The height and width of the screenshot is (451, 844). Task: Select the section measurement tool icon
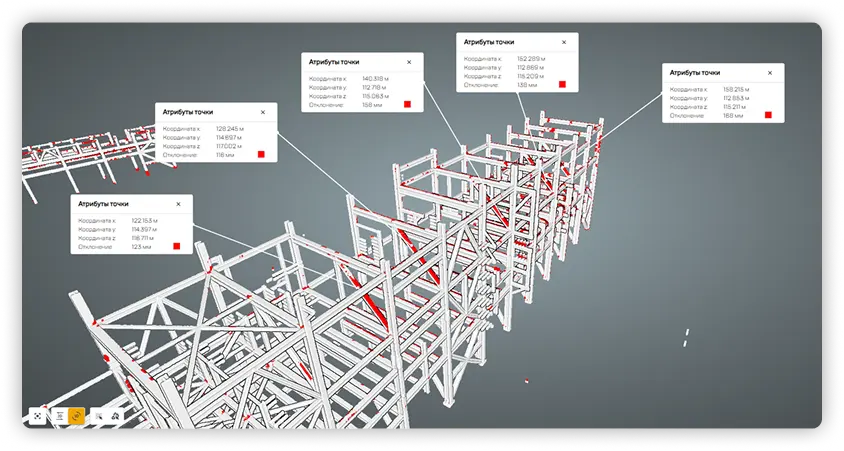pyautogui.click(x=60, y=416)
